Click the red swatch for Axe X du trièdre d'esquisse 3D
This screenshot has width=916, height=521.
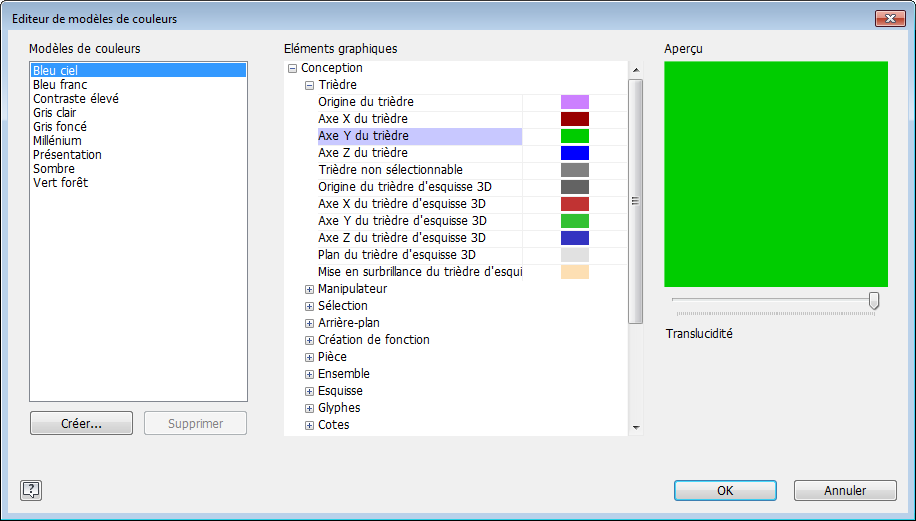pyautogui.click(x=575, y=204)
